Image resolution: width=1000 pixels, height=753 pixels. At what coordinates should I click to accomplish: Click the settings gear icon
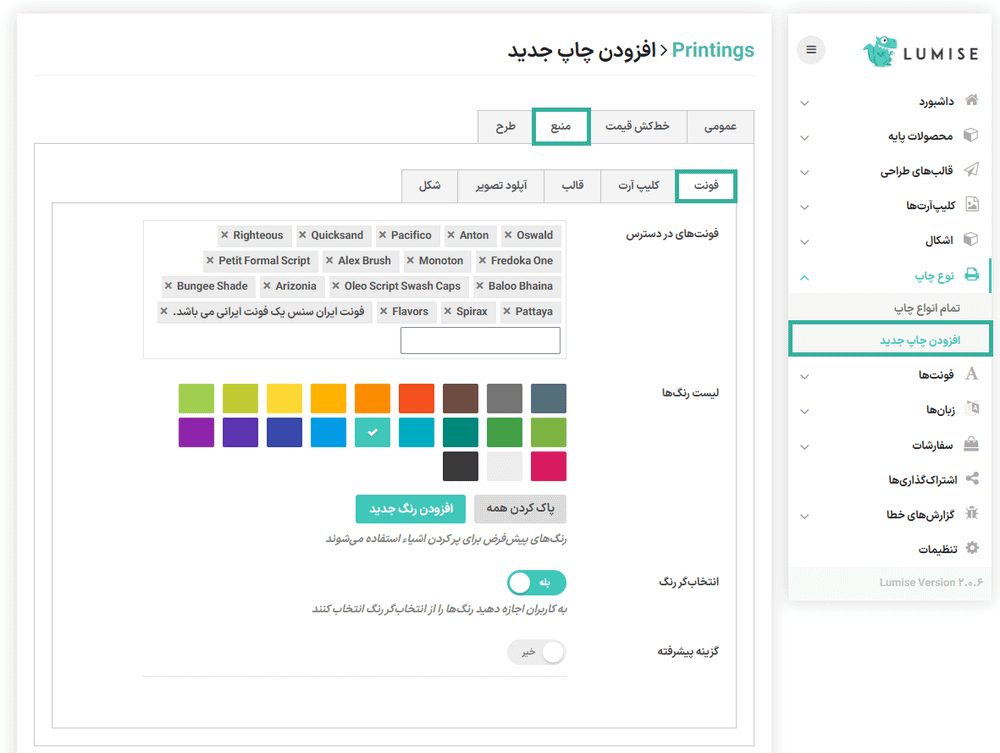(x=971, y=549)
